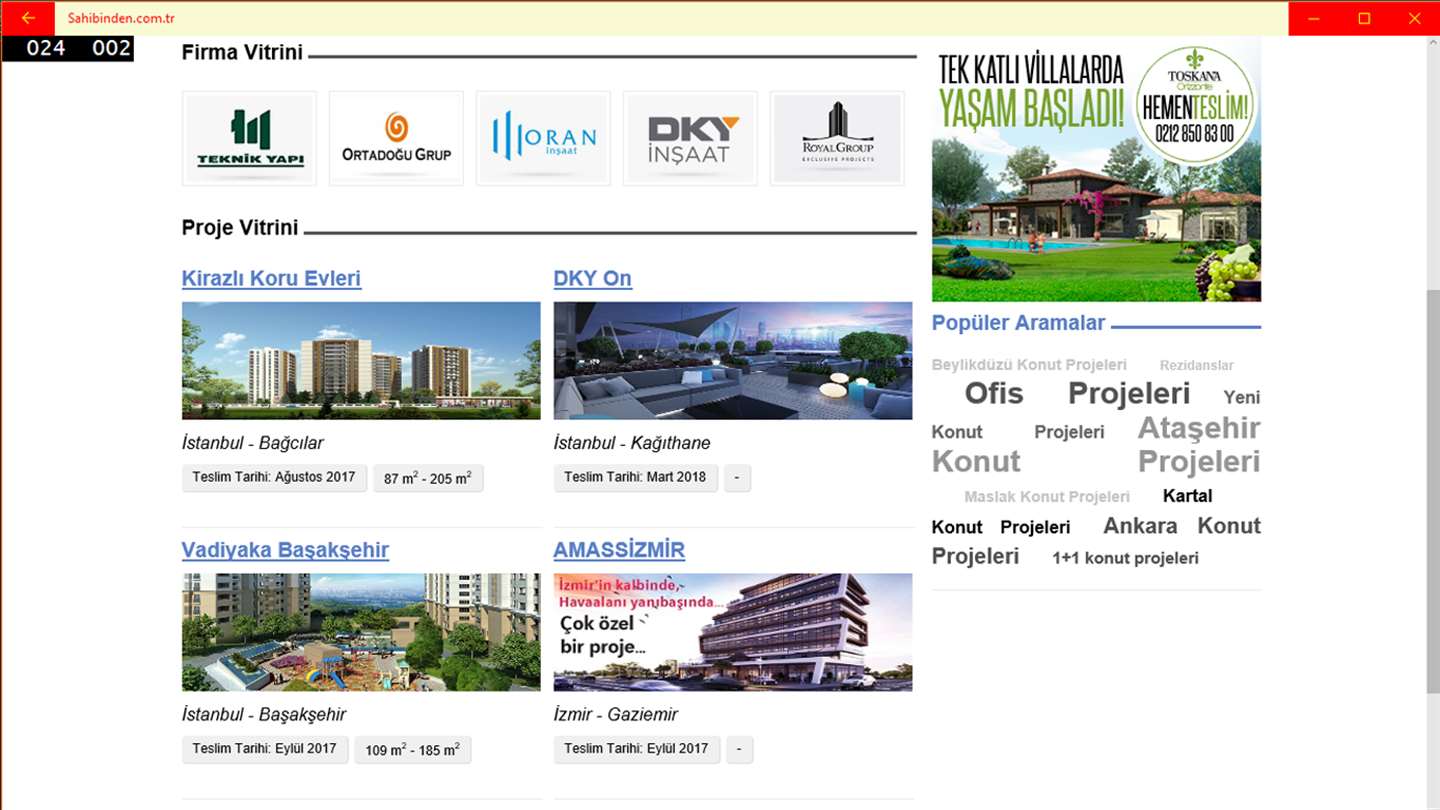
Task: Search popular term Ofis Projeleri
Action: (x=1077, y=393)
